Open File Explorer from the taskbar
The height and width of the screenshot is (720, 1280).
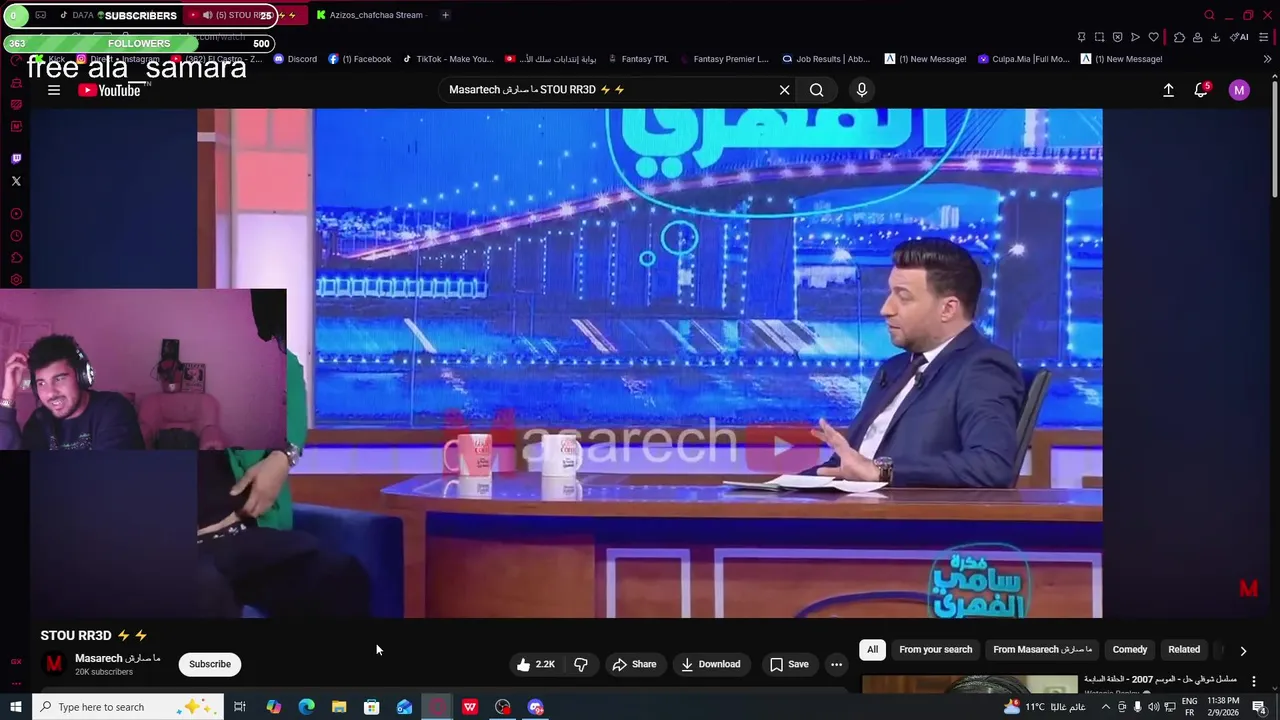click(x=339, y=707)
